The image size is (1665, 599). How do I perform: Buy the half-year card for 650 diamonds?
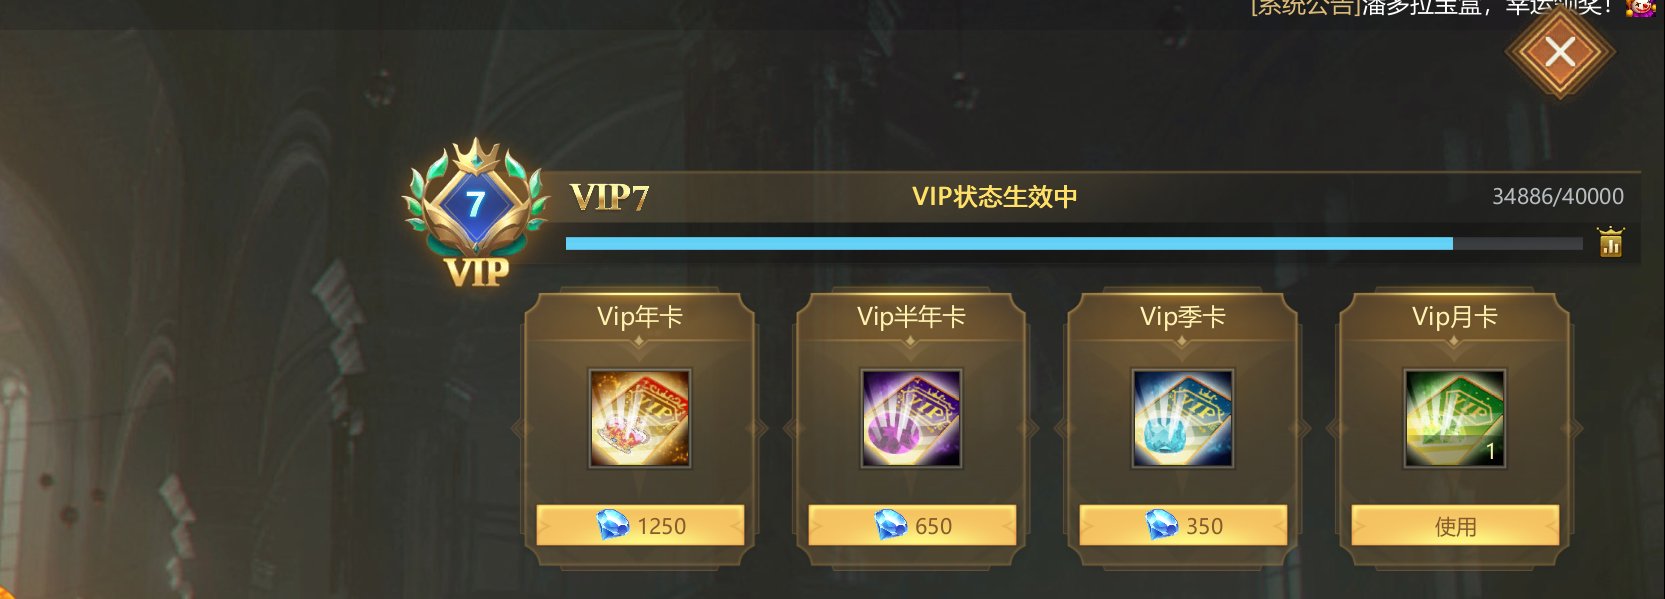[x=912, y=525]
